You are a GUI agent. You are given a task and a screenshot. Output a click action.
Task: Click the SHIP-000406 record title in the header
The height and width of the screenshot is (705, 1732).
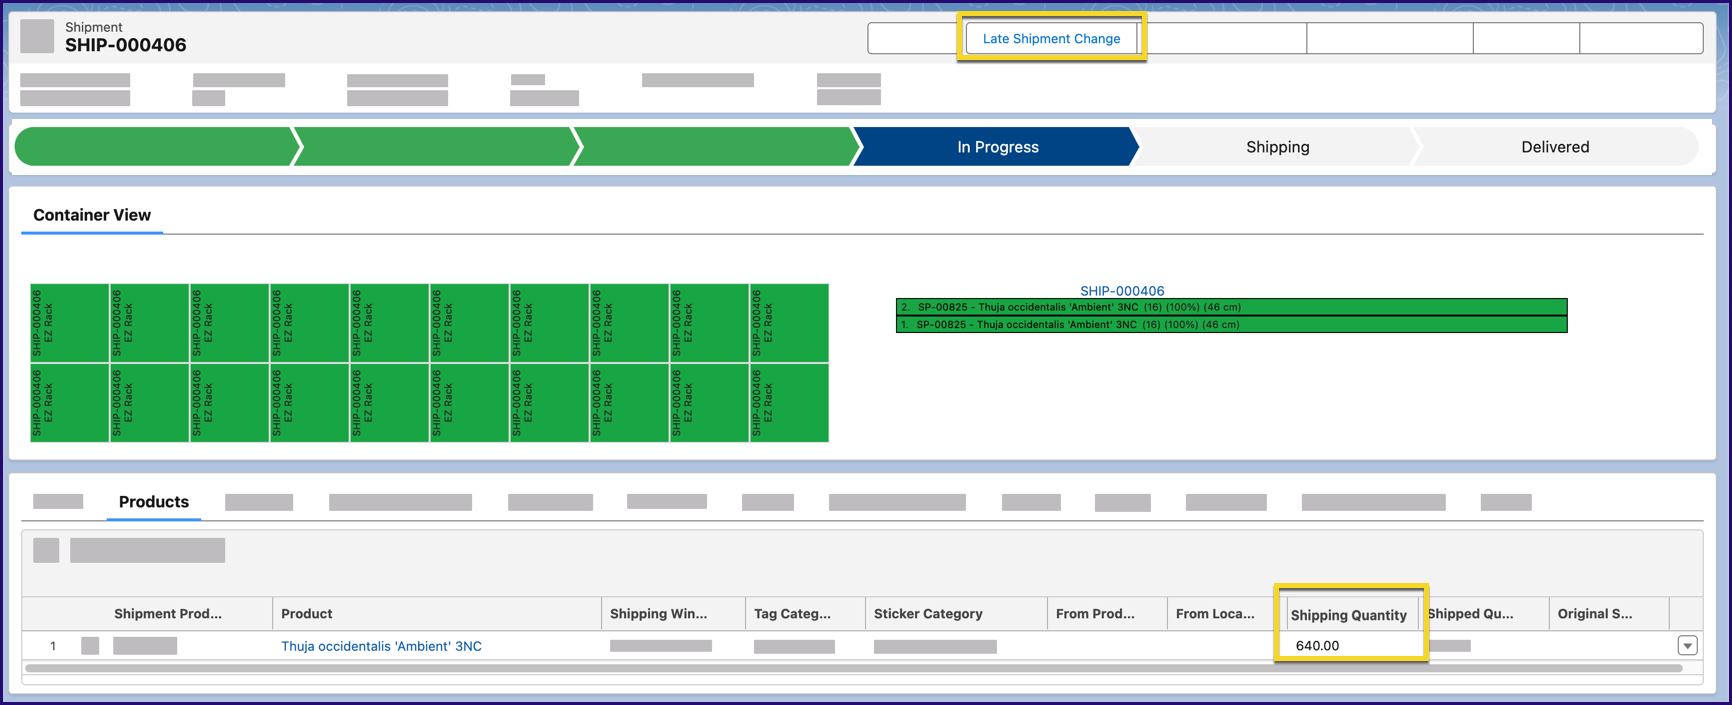[126, 45]
